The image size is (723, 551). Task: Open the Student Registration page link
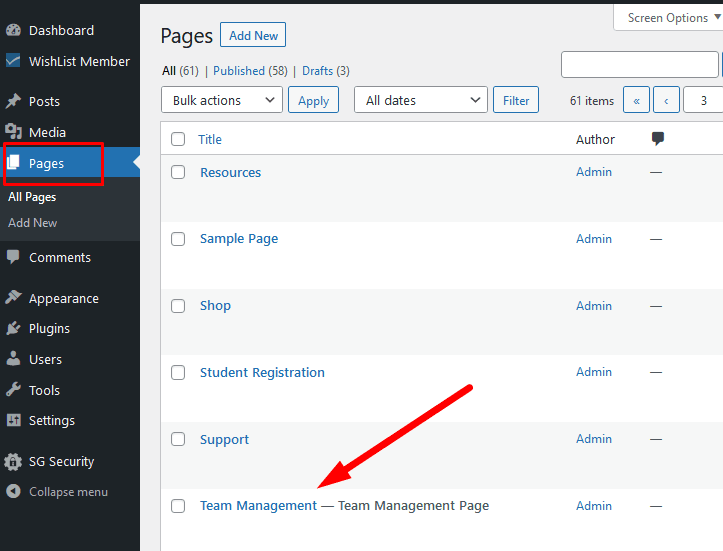coord(262,373)
